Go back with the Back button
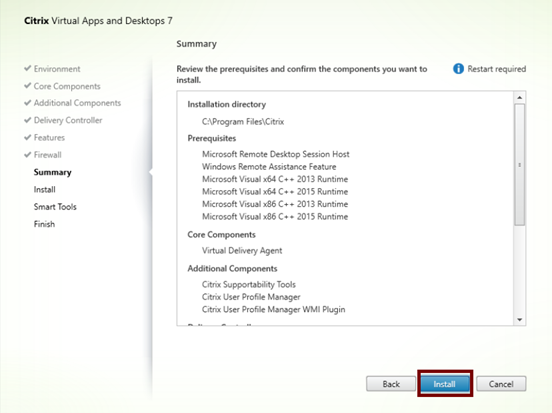Image resolution: width=552 pixels, height=413 pixels. point(391,384)
